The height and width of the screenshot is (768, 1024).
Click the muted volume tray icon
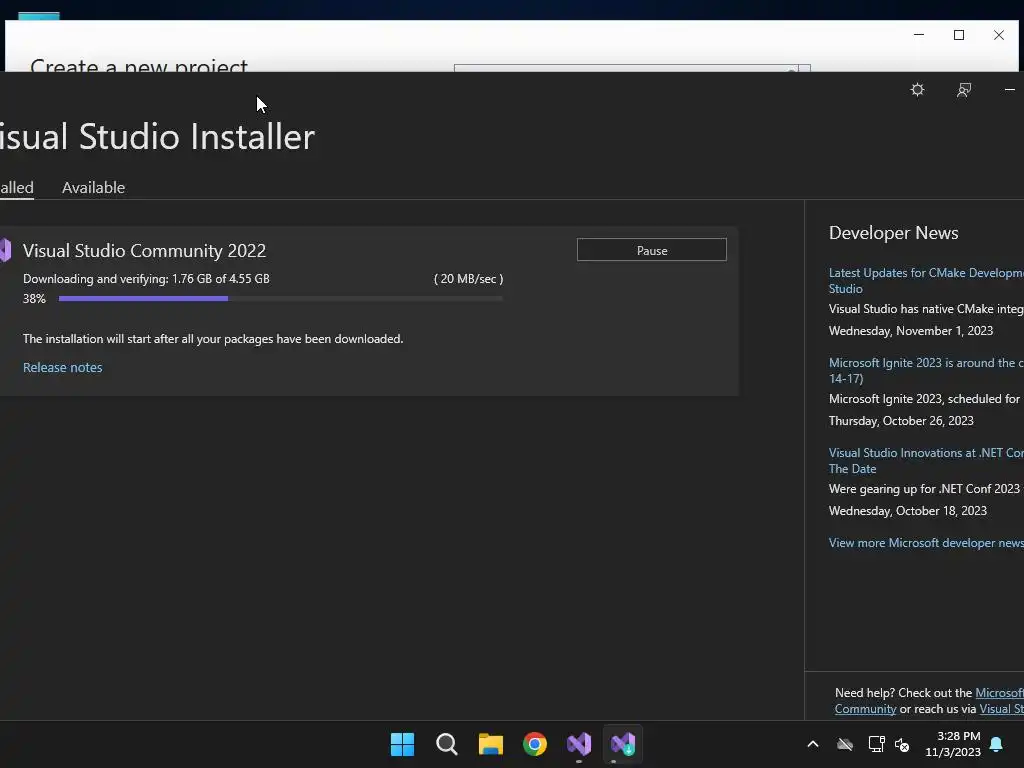click(x=902, y=744)
